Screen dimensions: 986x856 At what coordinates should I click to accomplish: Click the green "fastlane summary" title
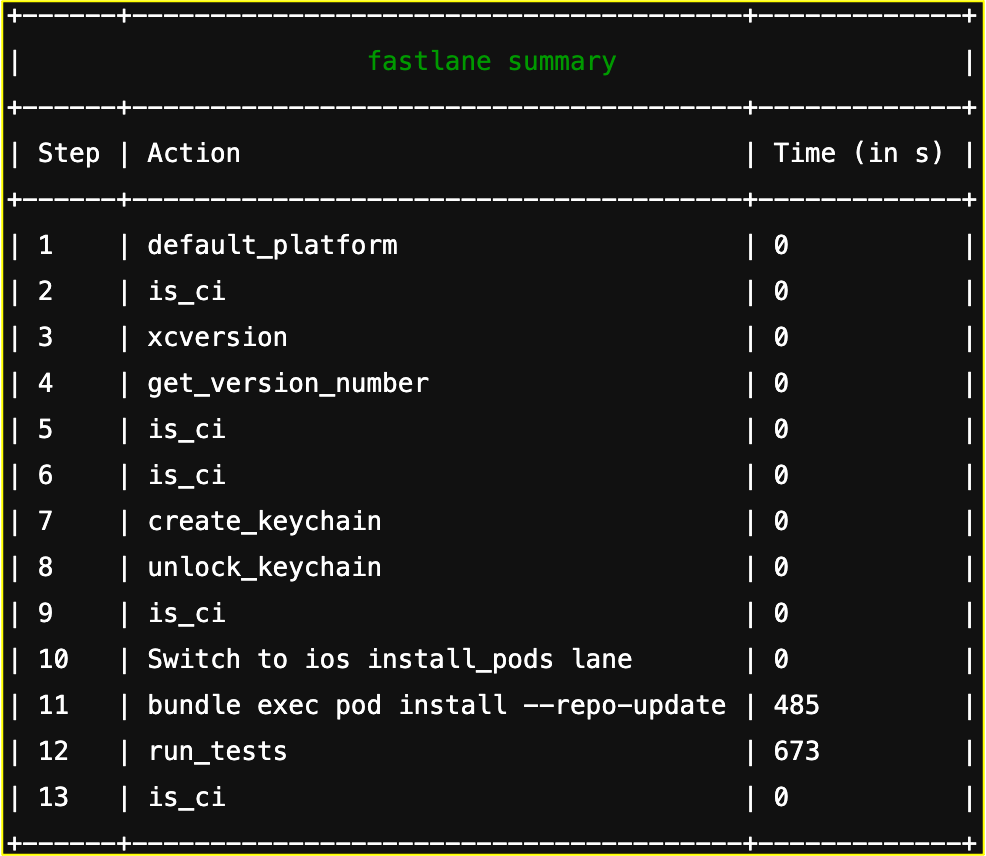(x=491, y=62)
